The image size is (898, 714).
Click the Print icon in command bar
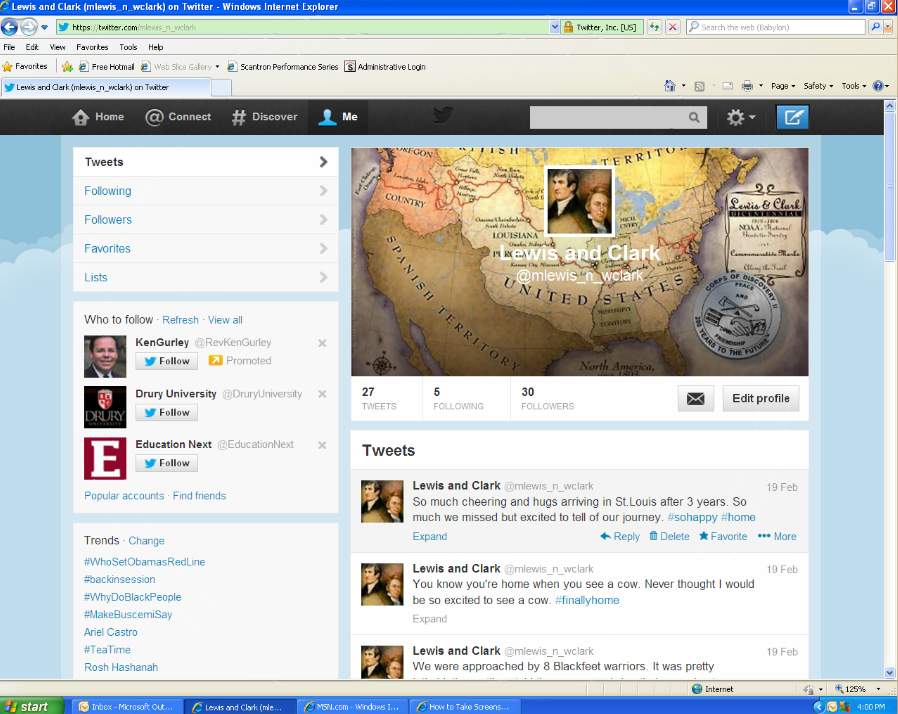point(747,86)
